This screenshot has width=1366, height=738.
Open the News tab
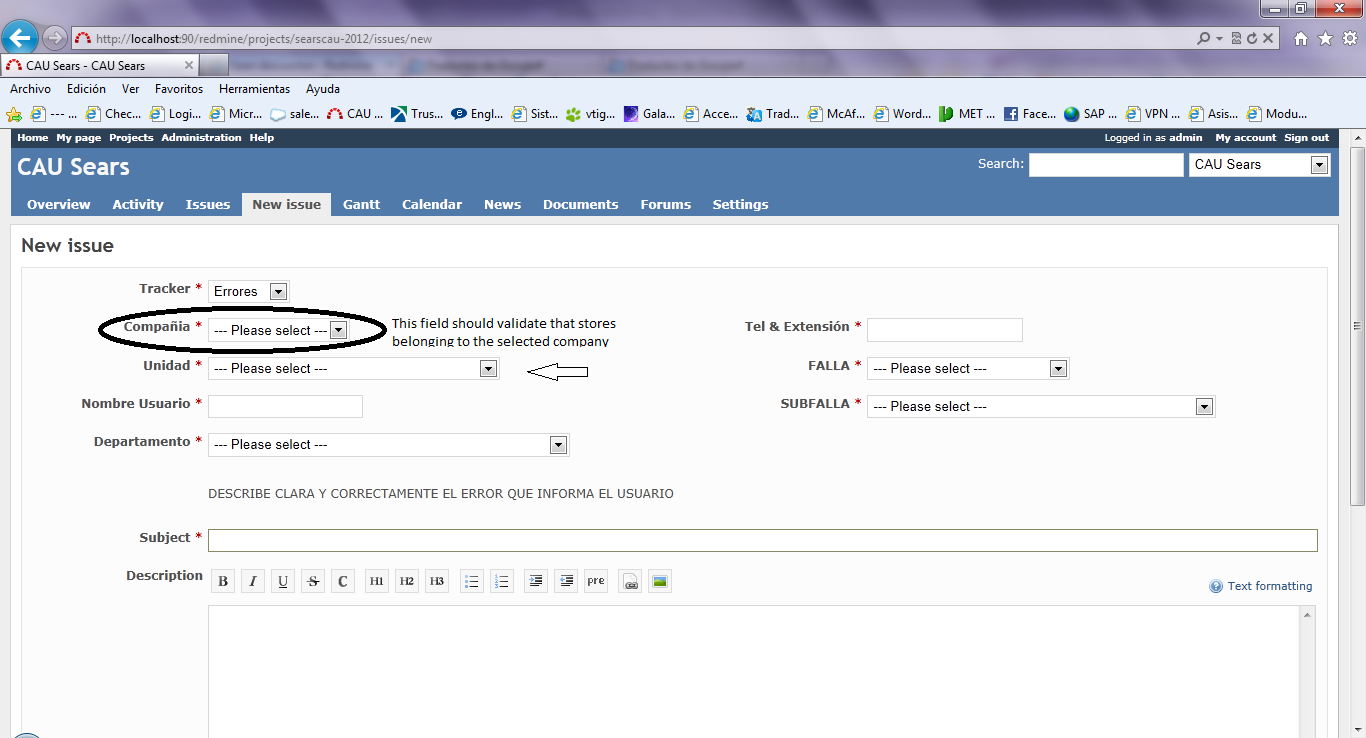click(503, 204)
